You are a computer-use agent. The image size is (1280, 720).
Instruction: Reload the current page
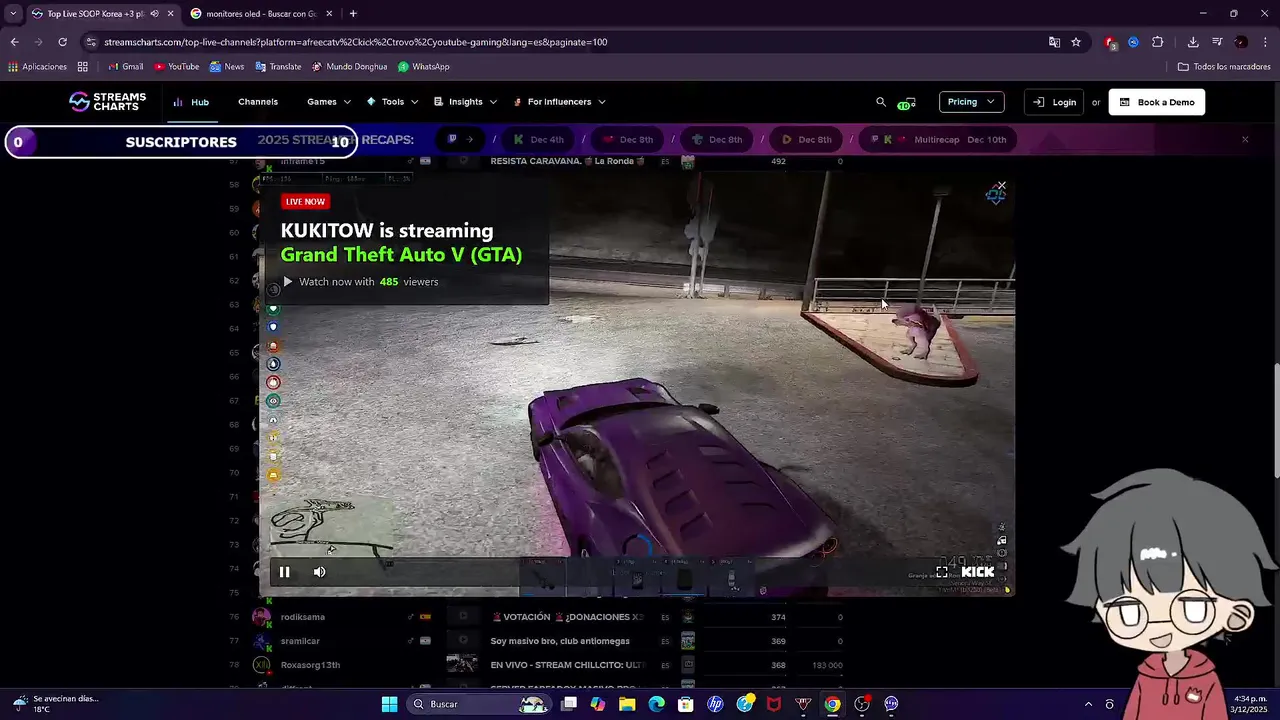tap(62, 42)
